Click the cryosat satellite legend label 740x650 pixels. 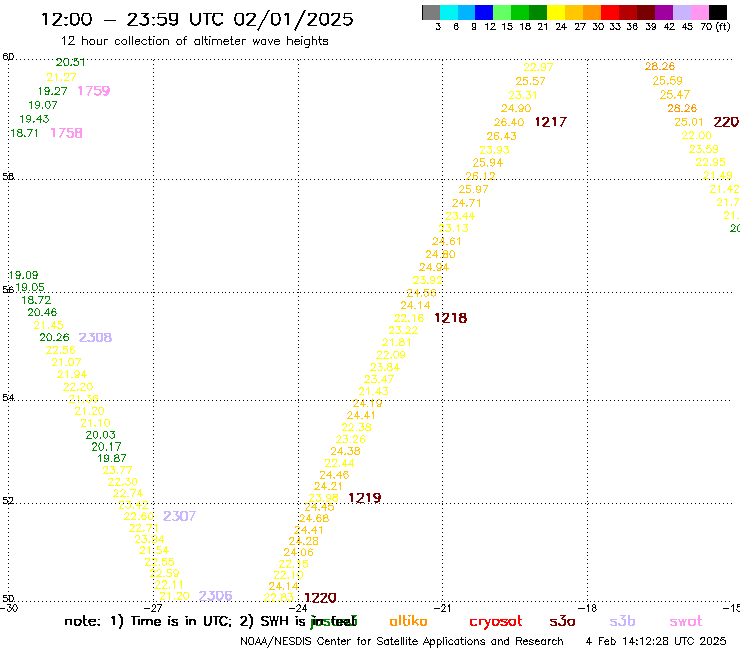[x=496, y=622]
